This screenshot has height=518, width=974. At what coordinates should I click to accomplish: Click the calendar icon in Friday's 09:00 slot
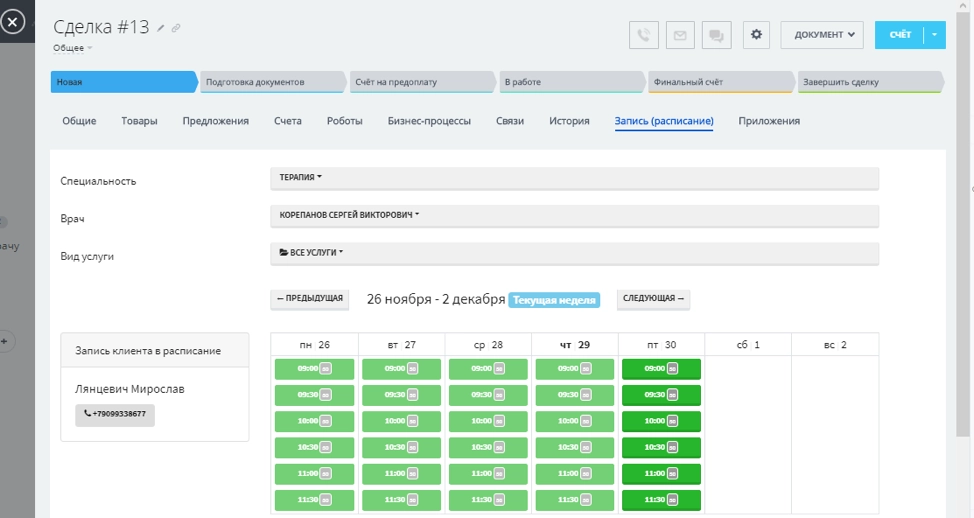pyautogui.click(x=671, y=369)
